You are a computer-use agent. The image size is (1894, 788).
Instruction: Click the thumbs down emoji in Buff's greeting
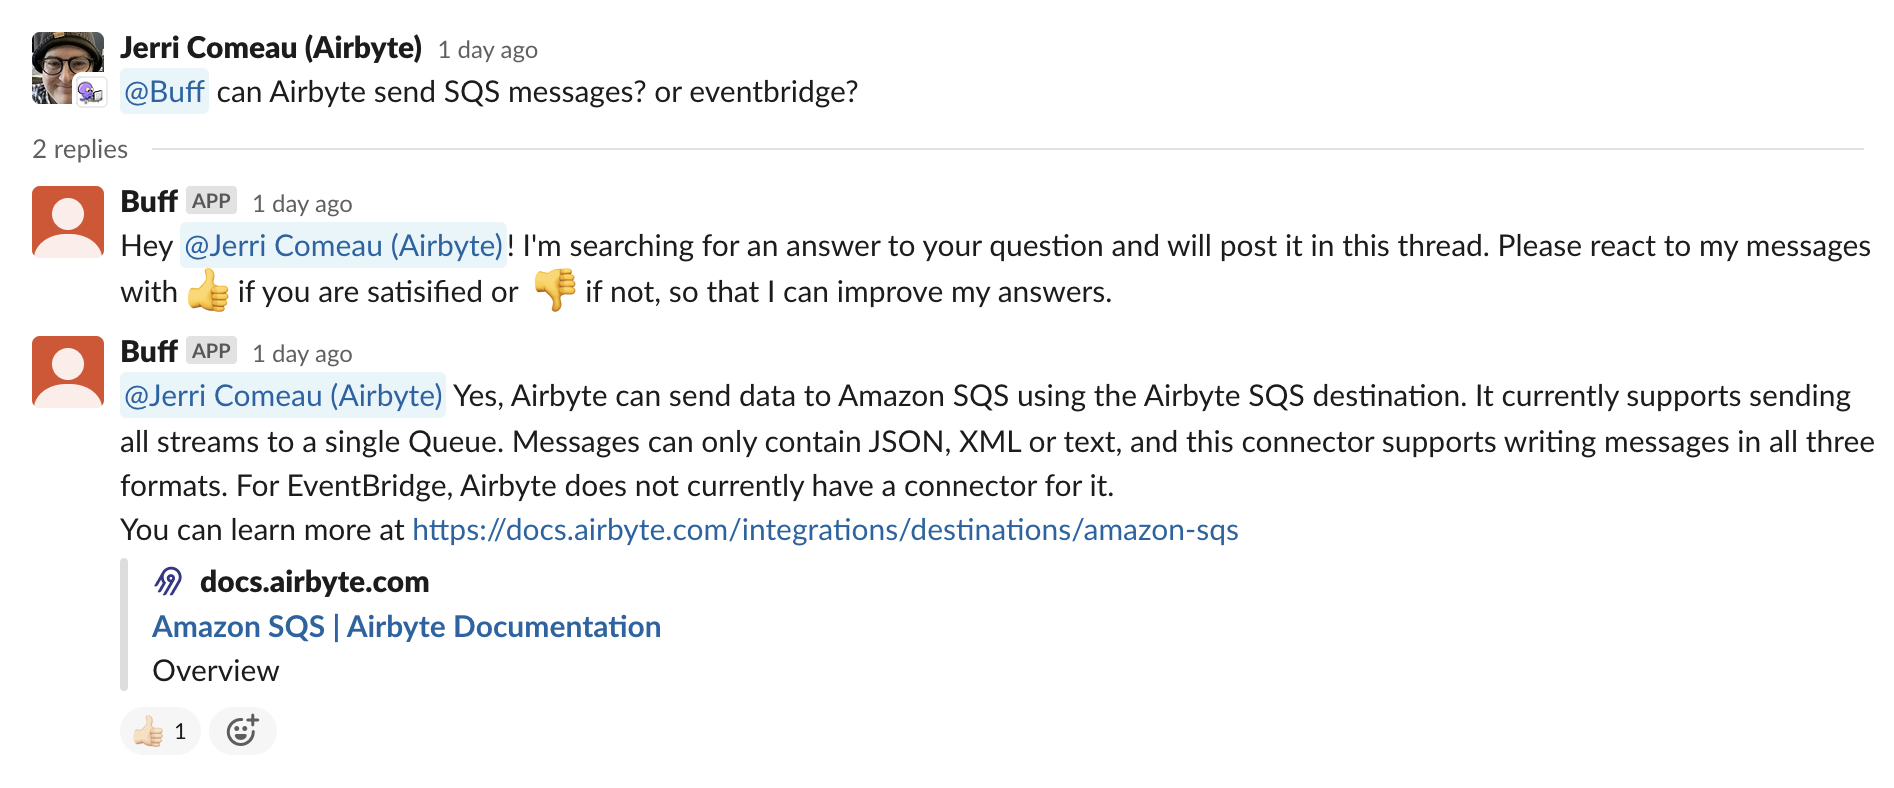[554, 291]
